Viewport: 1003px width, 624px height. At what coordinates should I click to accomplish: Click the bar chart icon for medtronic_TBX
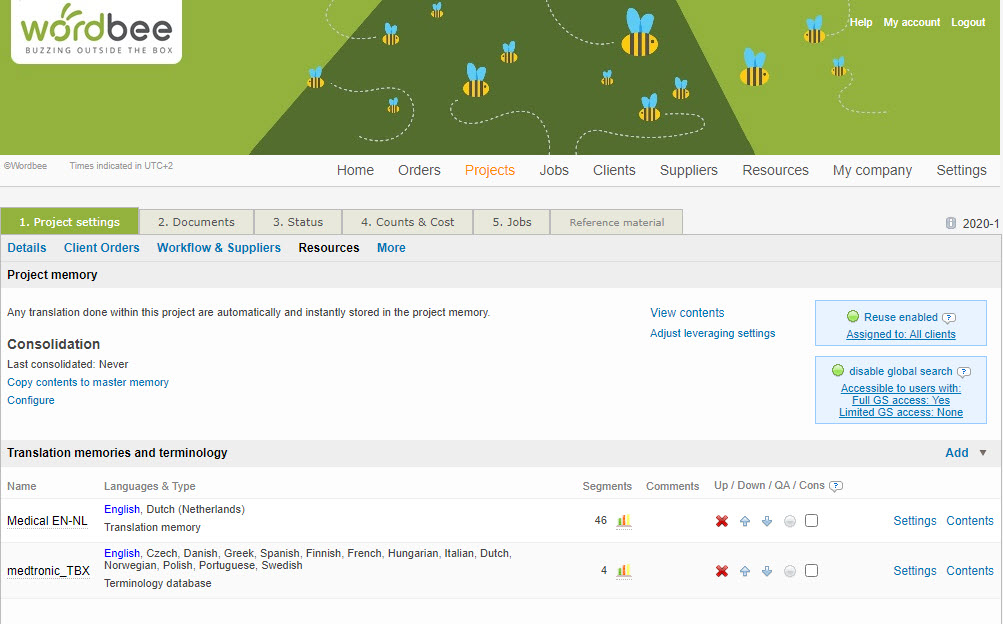[x=624, y=570]
